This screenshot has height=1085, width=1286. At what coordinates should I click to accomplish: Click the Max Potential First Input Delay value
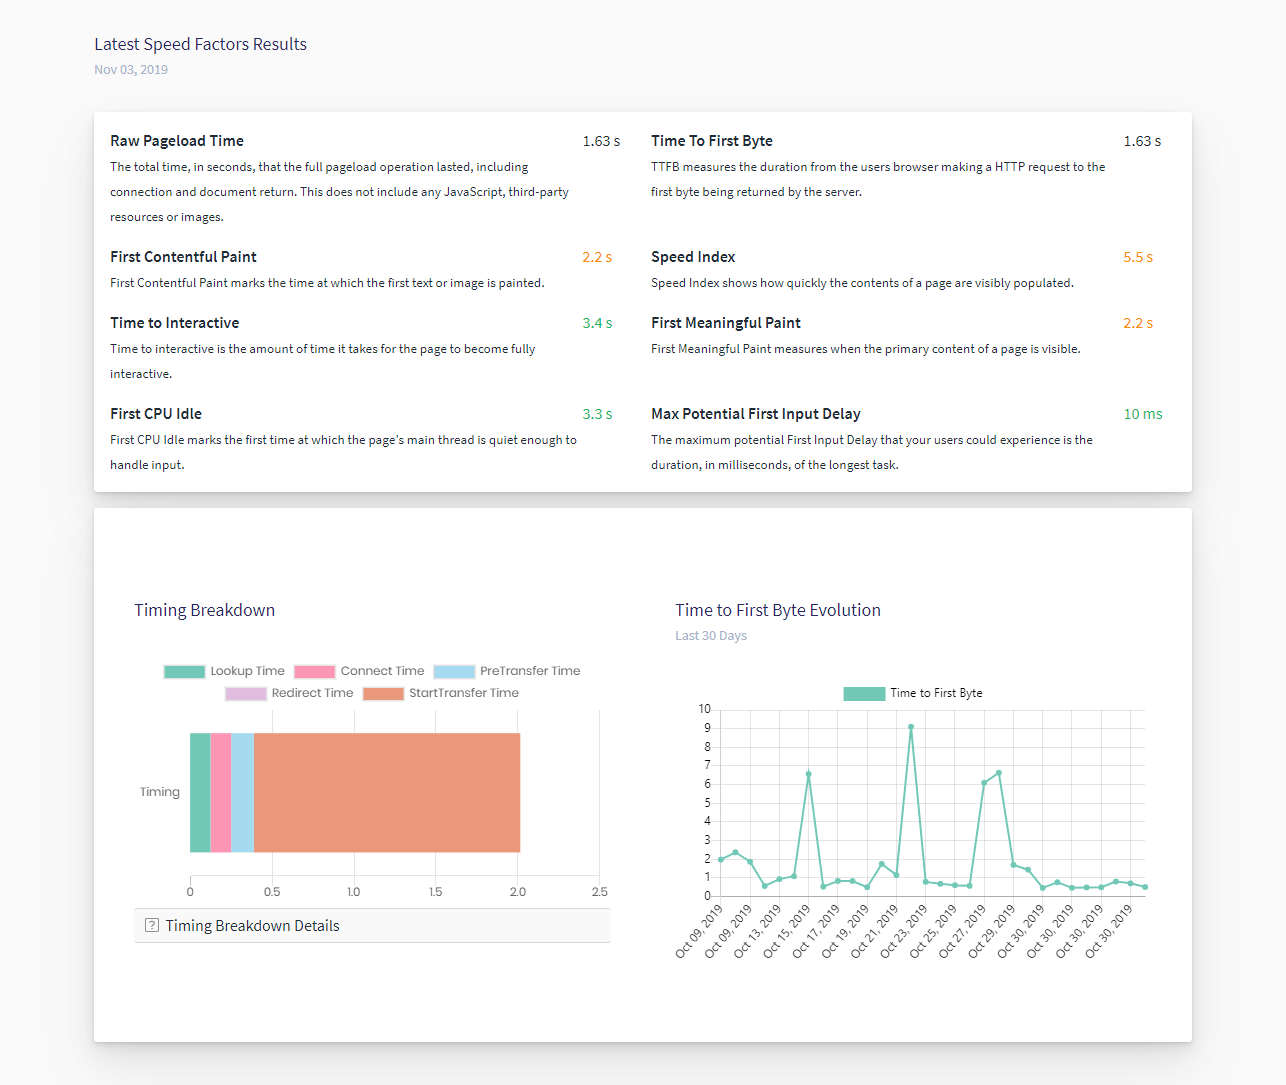(1142, 413)
